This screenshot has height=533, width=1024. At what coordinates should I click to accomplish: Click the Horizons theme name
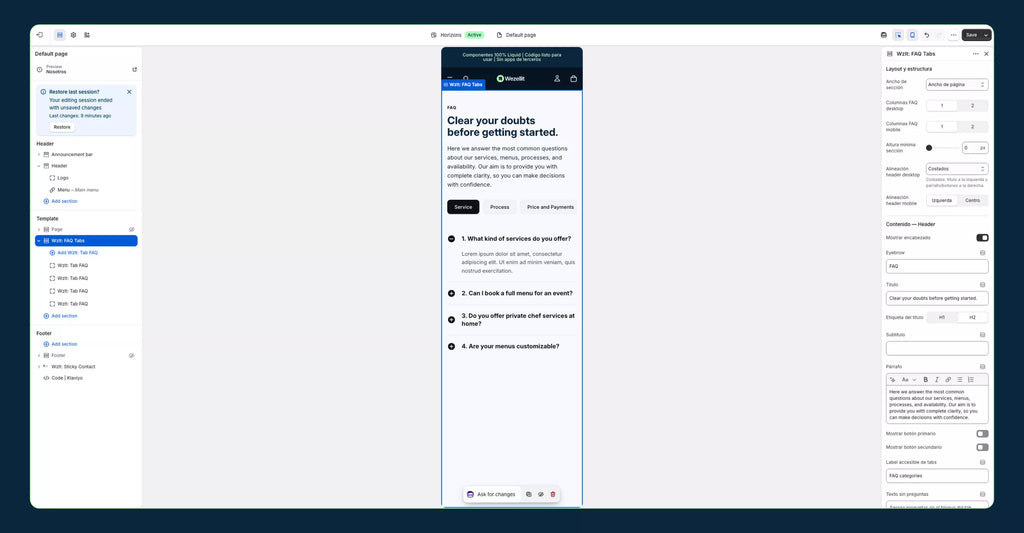451,35
